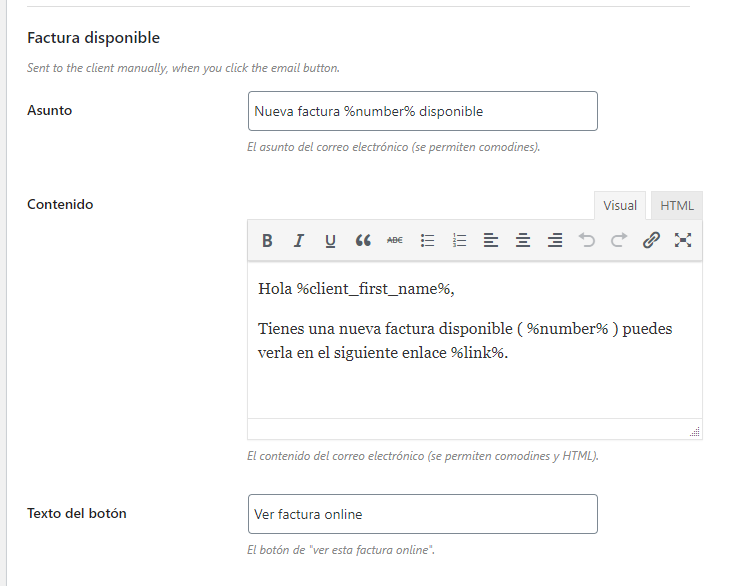This screenshot has width=742, height=586.
Task: Click into the Asunto subject field
Action: 423,111
